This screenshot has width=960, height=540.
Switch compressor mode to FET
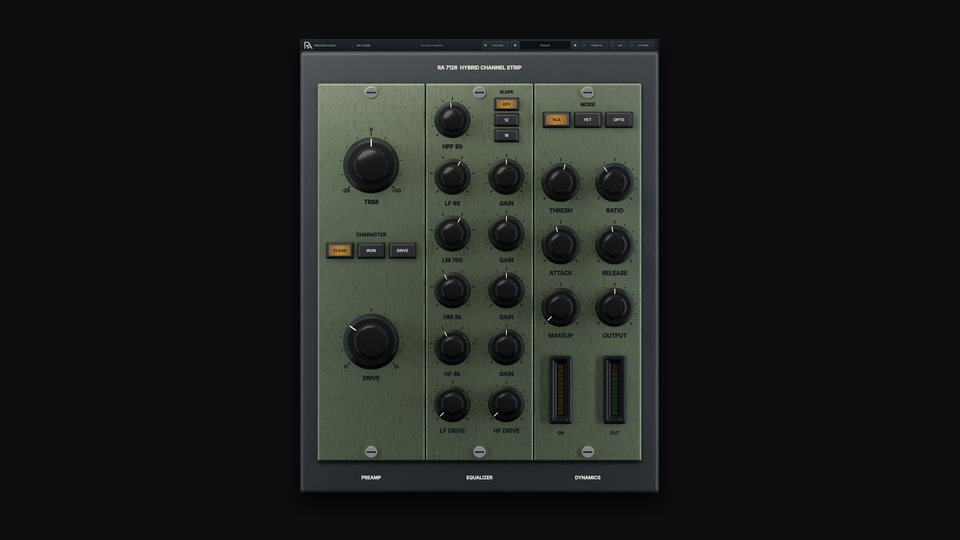(588, 120)
